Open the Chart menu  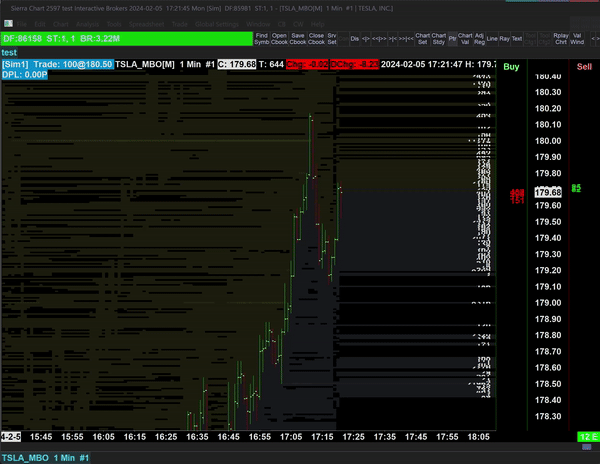click(x=60, y=24)
